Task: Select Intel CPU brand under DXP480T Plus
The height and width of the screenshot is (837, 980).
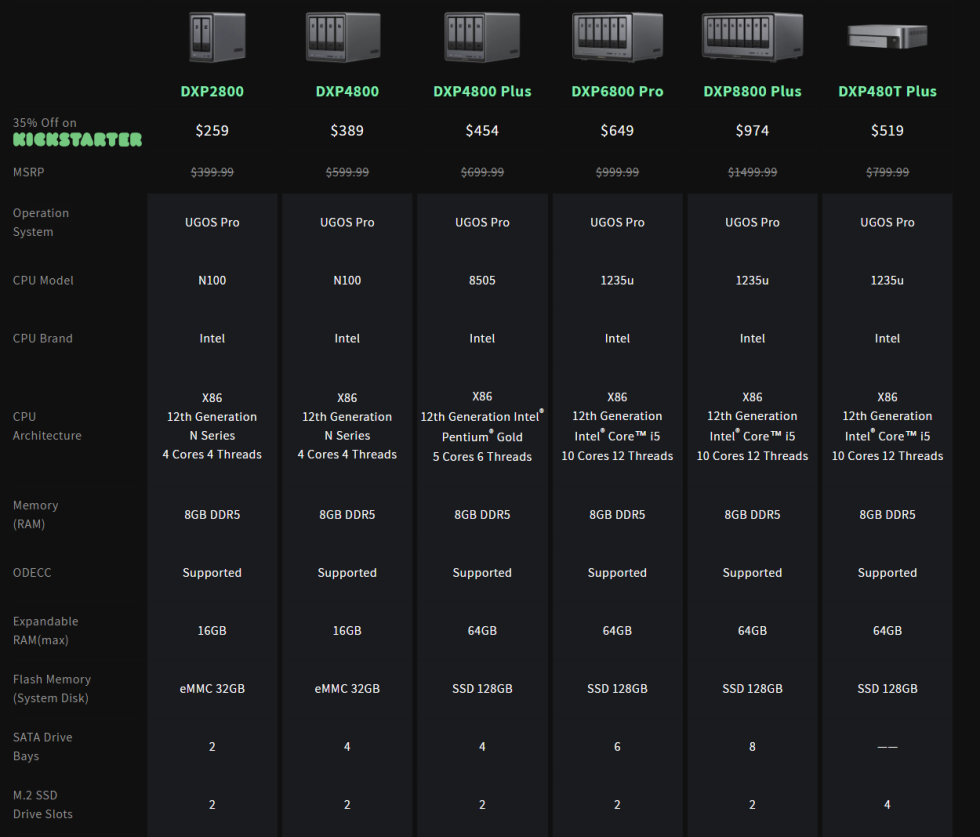Action: coord(888,338)
